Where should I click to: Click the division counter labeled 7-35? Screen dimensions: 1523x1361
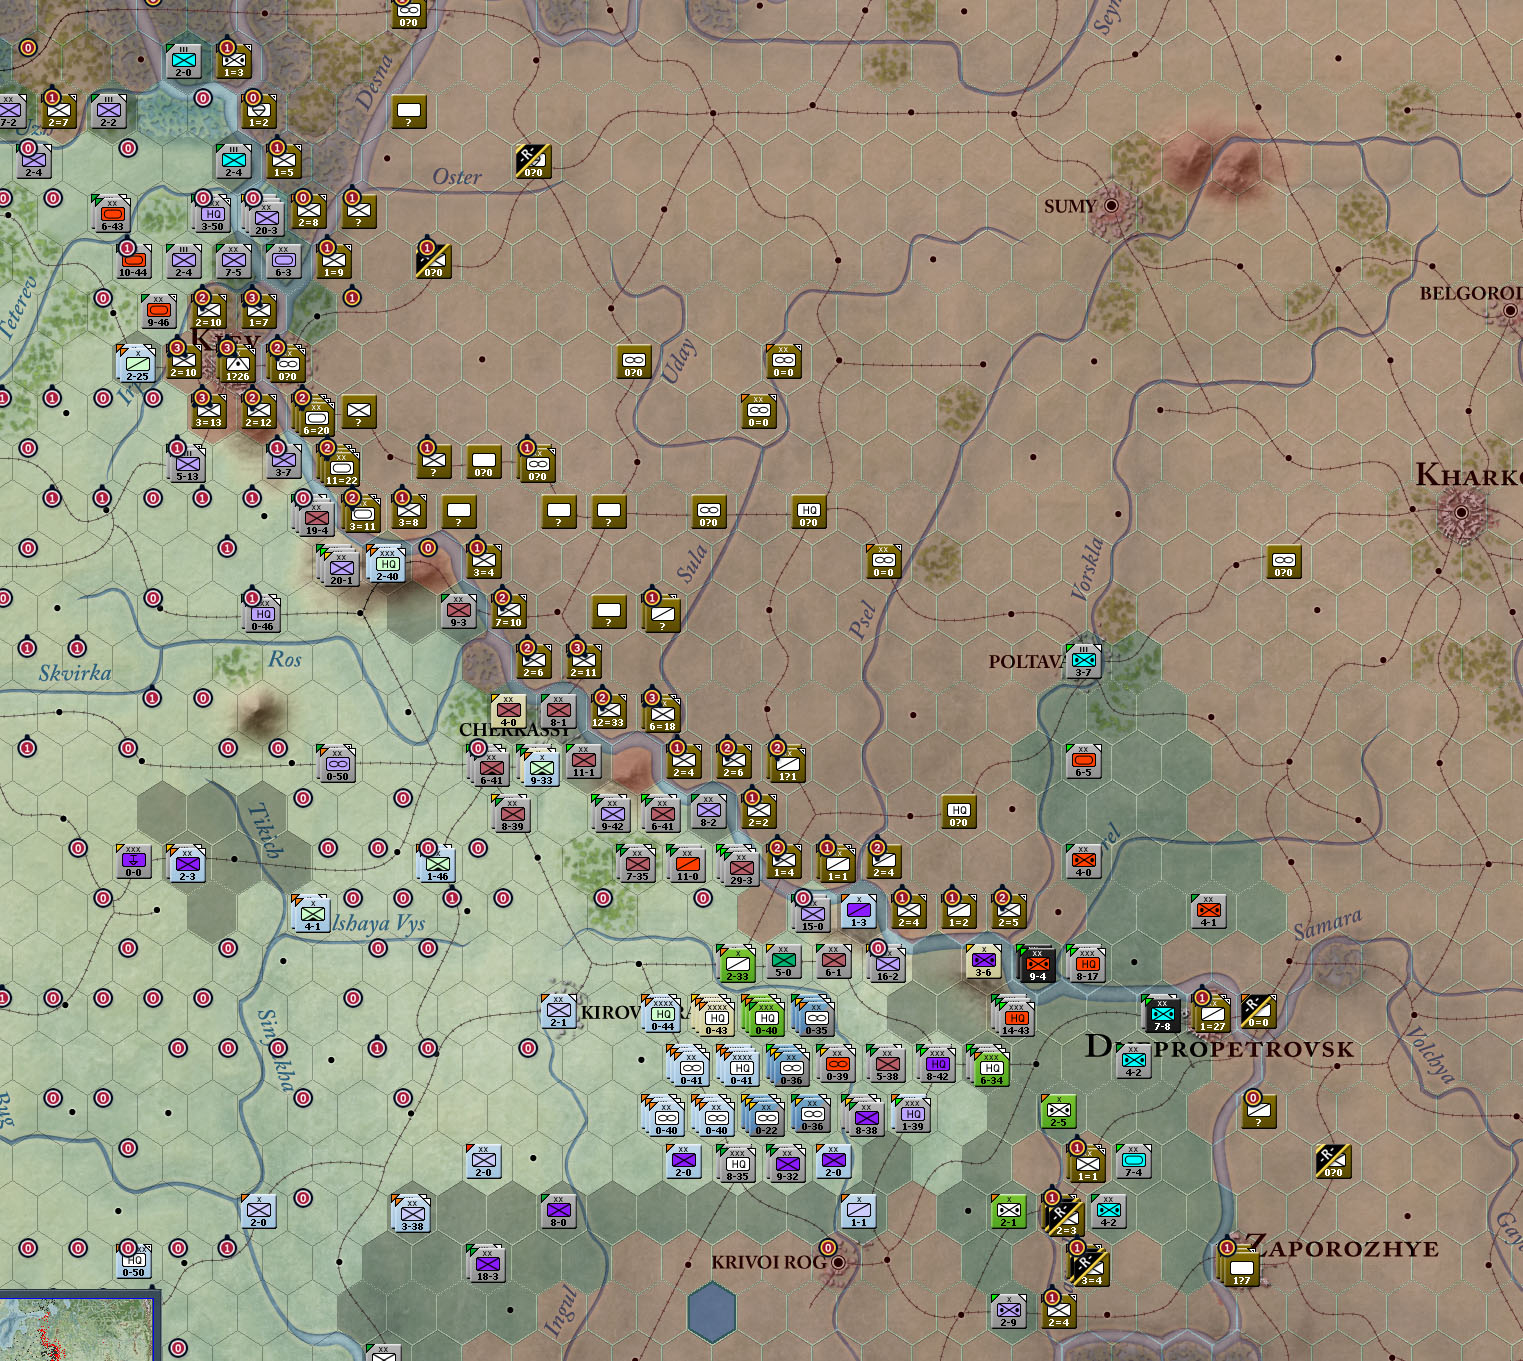[637, 864]
